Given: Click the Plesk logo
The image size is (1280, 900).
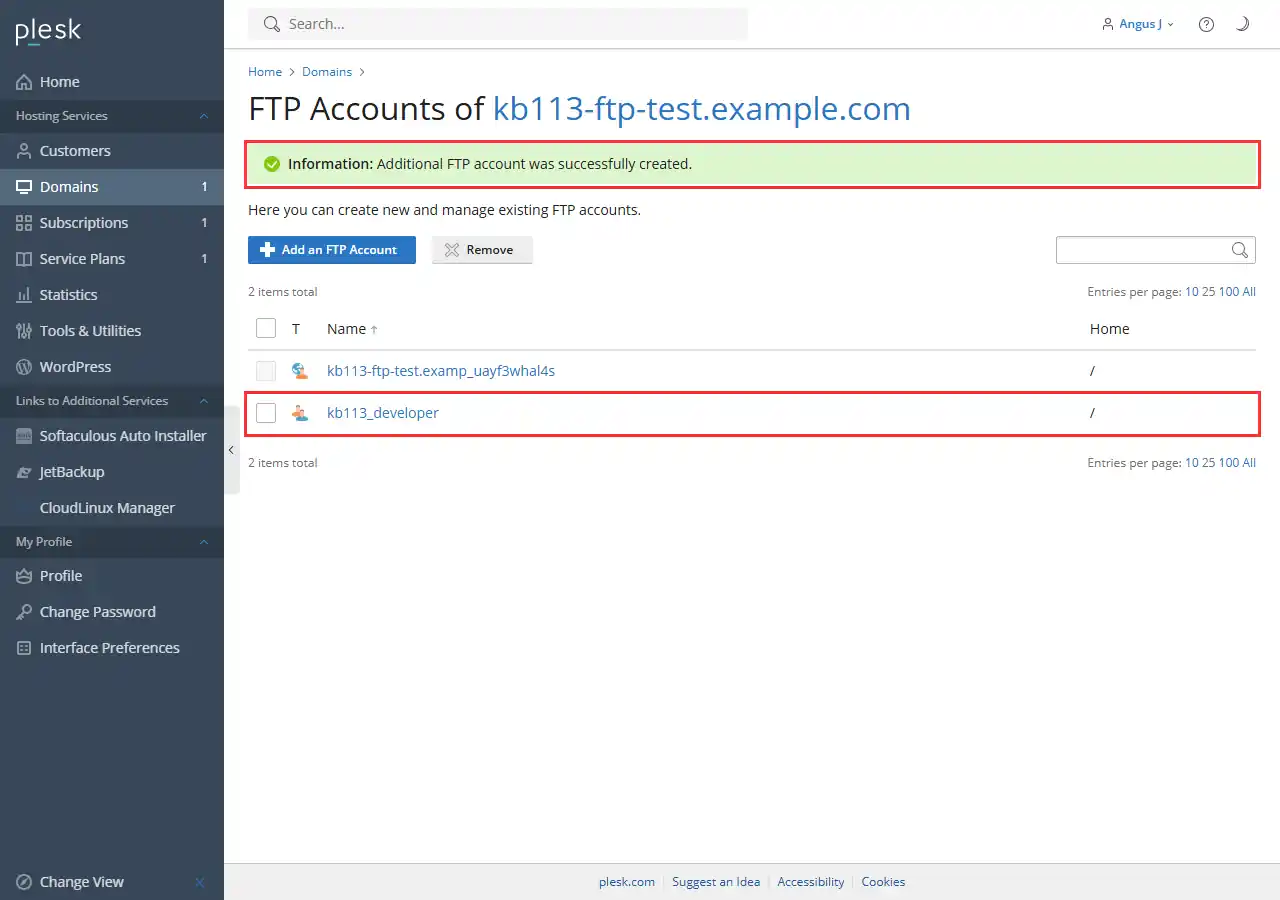Looking at the screenshot, I should tap(48, 31).
